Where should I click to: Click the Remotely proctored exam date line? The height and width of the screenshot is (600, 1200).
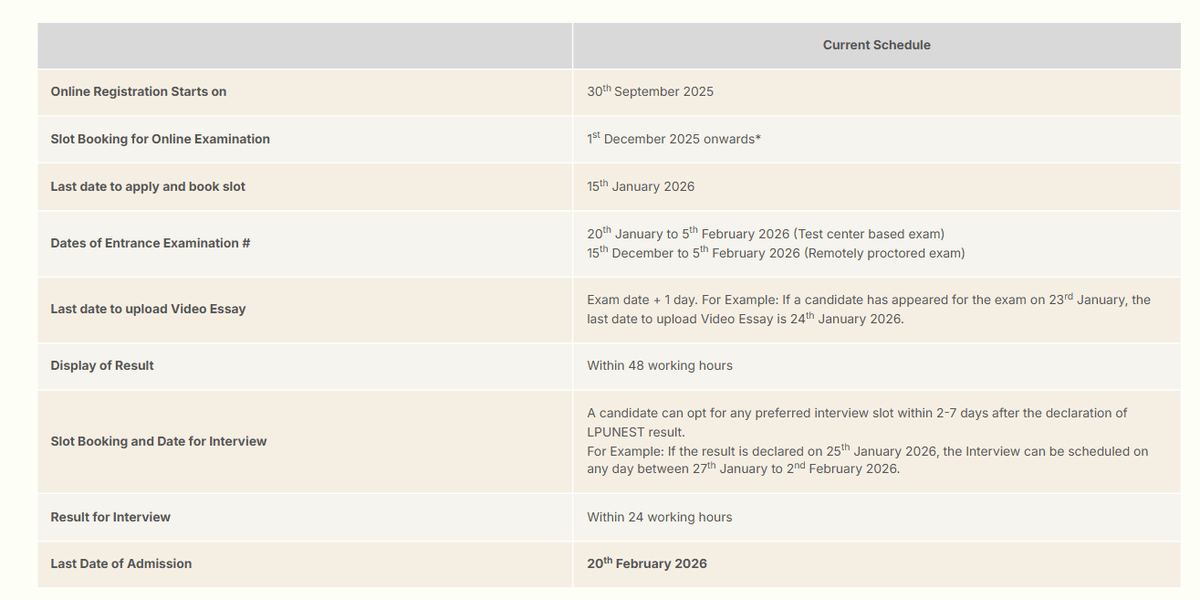775,253
